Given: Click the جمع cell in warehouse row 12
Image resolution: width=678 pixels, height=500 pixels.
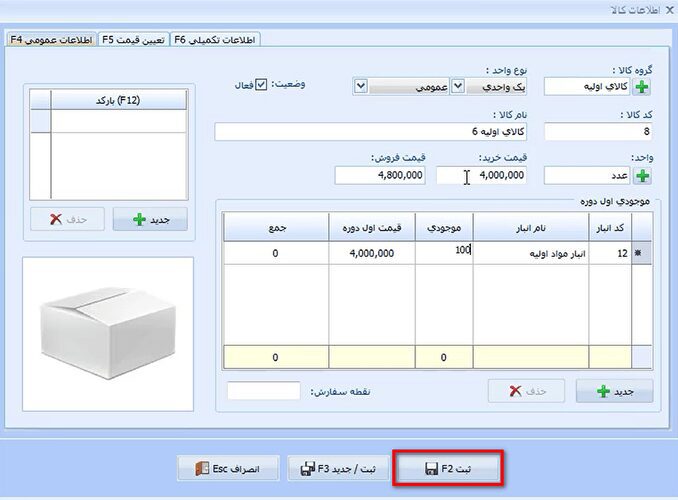Looking at the screenshot, I should [x=276, y=253].
